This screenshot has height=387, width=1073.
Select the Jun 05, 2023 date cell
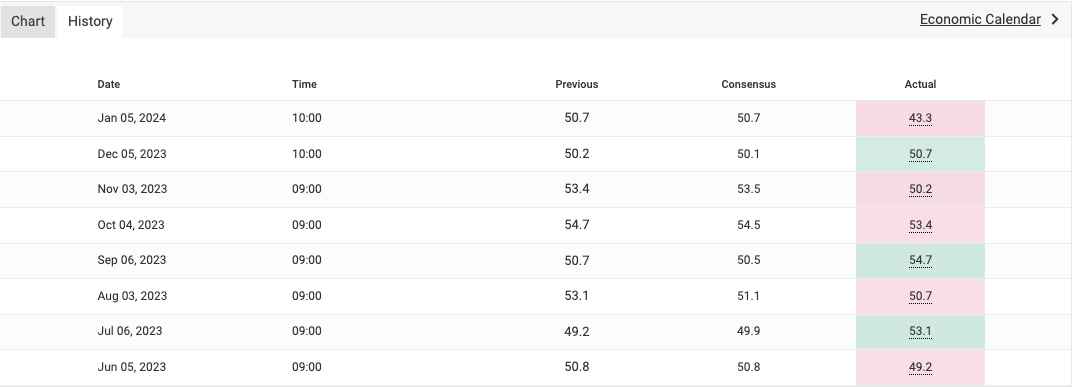[x=131, y=366]
